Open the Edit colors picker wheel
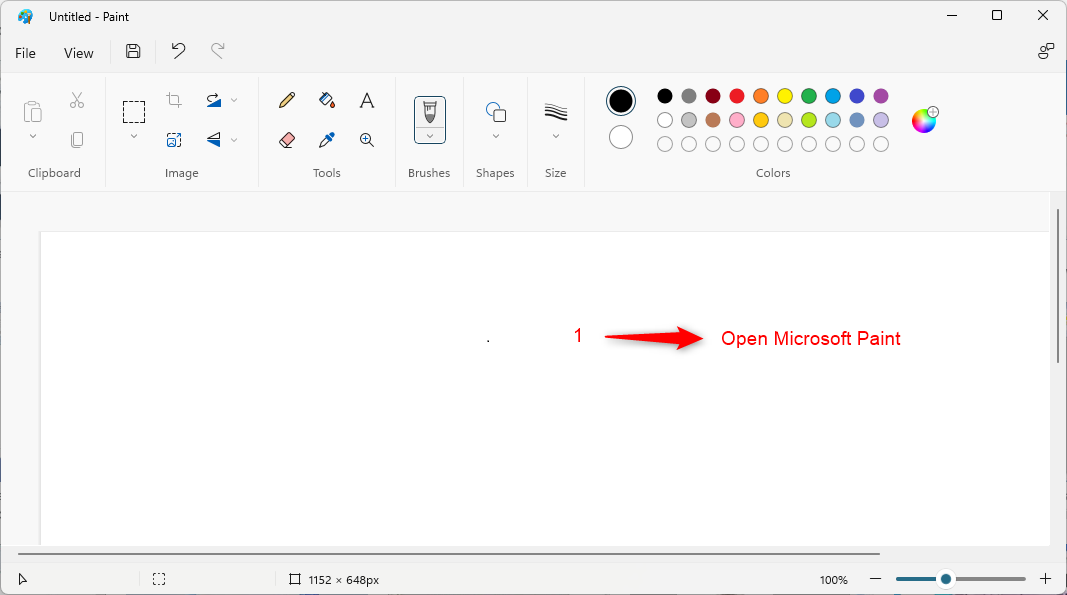The image size is (1067, 595). click(x=924, y=119)
